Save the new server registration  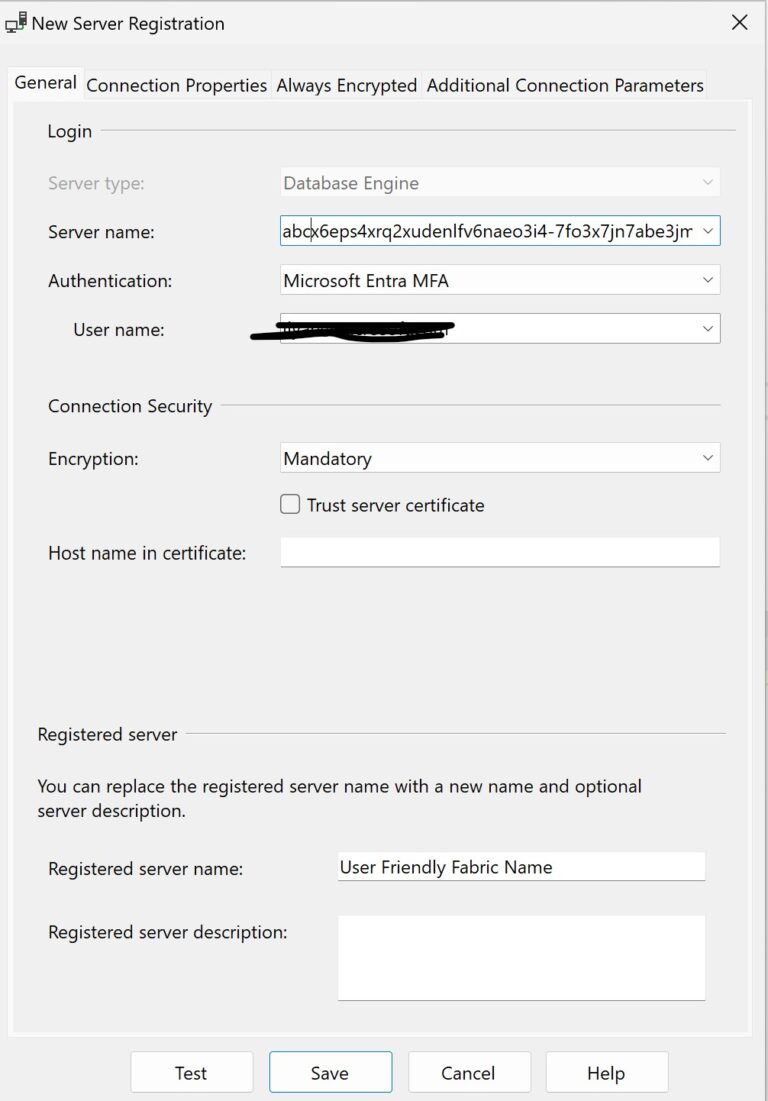coord(330,1072)
